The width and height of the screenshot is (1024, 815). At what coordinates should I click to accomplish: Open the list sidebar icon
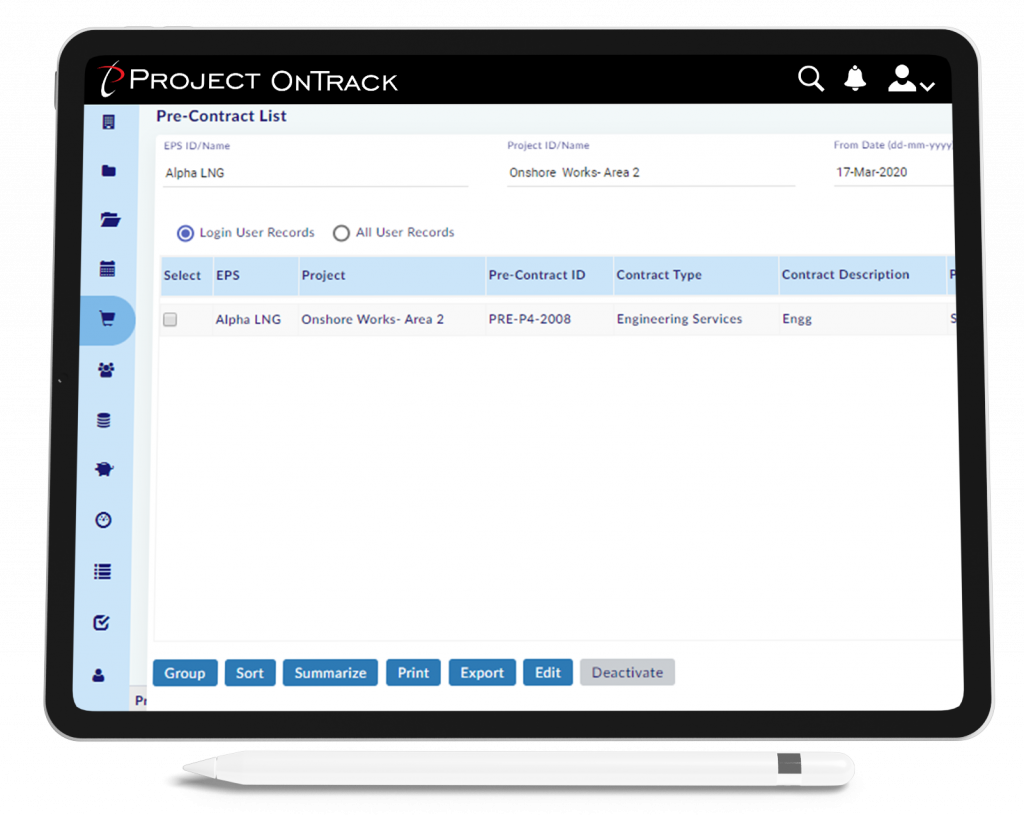click(103, 571)
